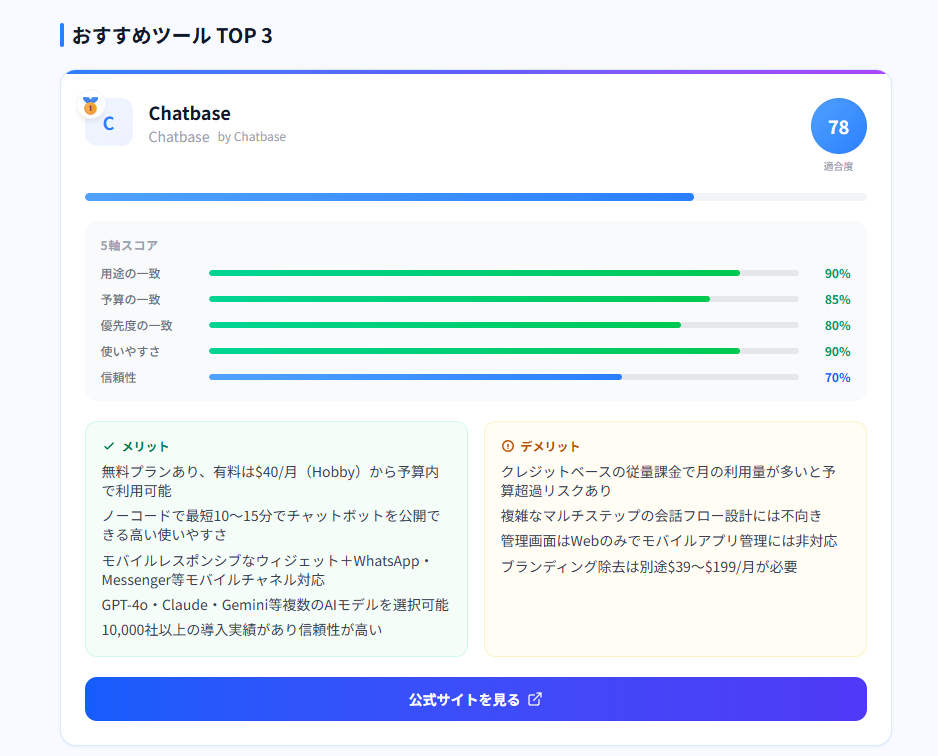Click the demerit about ブランディング除去 $39〜$199/月

click(649, 566)
